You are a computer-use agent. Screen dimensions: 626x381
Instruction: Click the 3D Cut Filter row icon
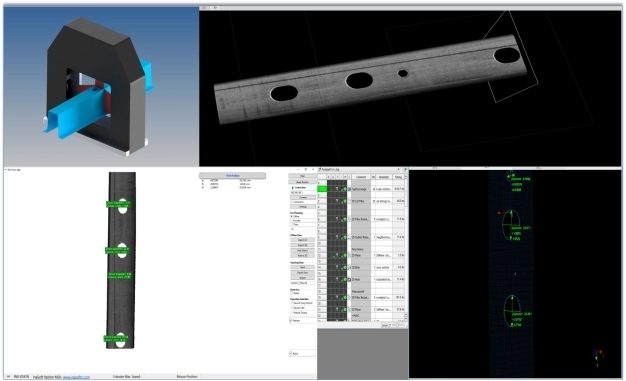[x=349, y=201]
